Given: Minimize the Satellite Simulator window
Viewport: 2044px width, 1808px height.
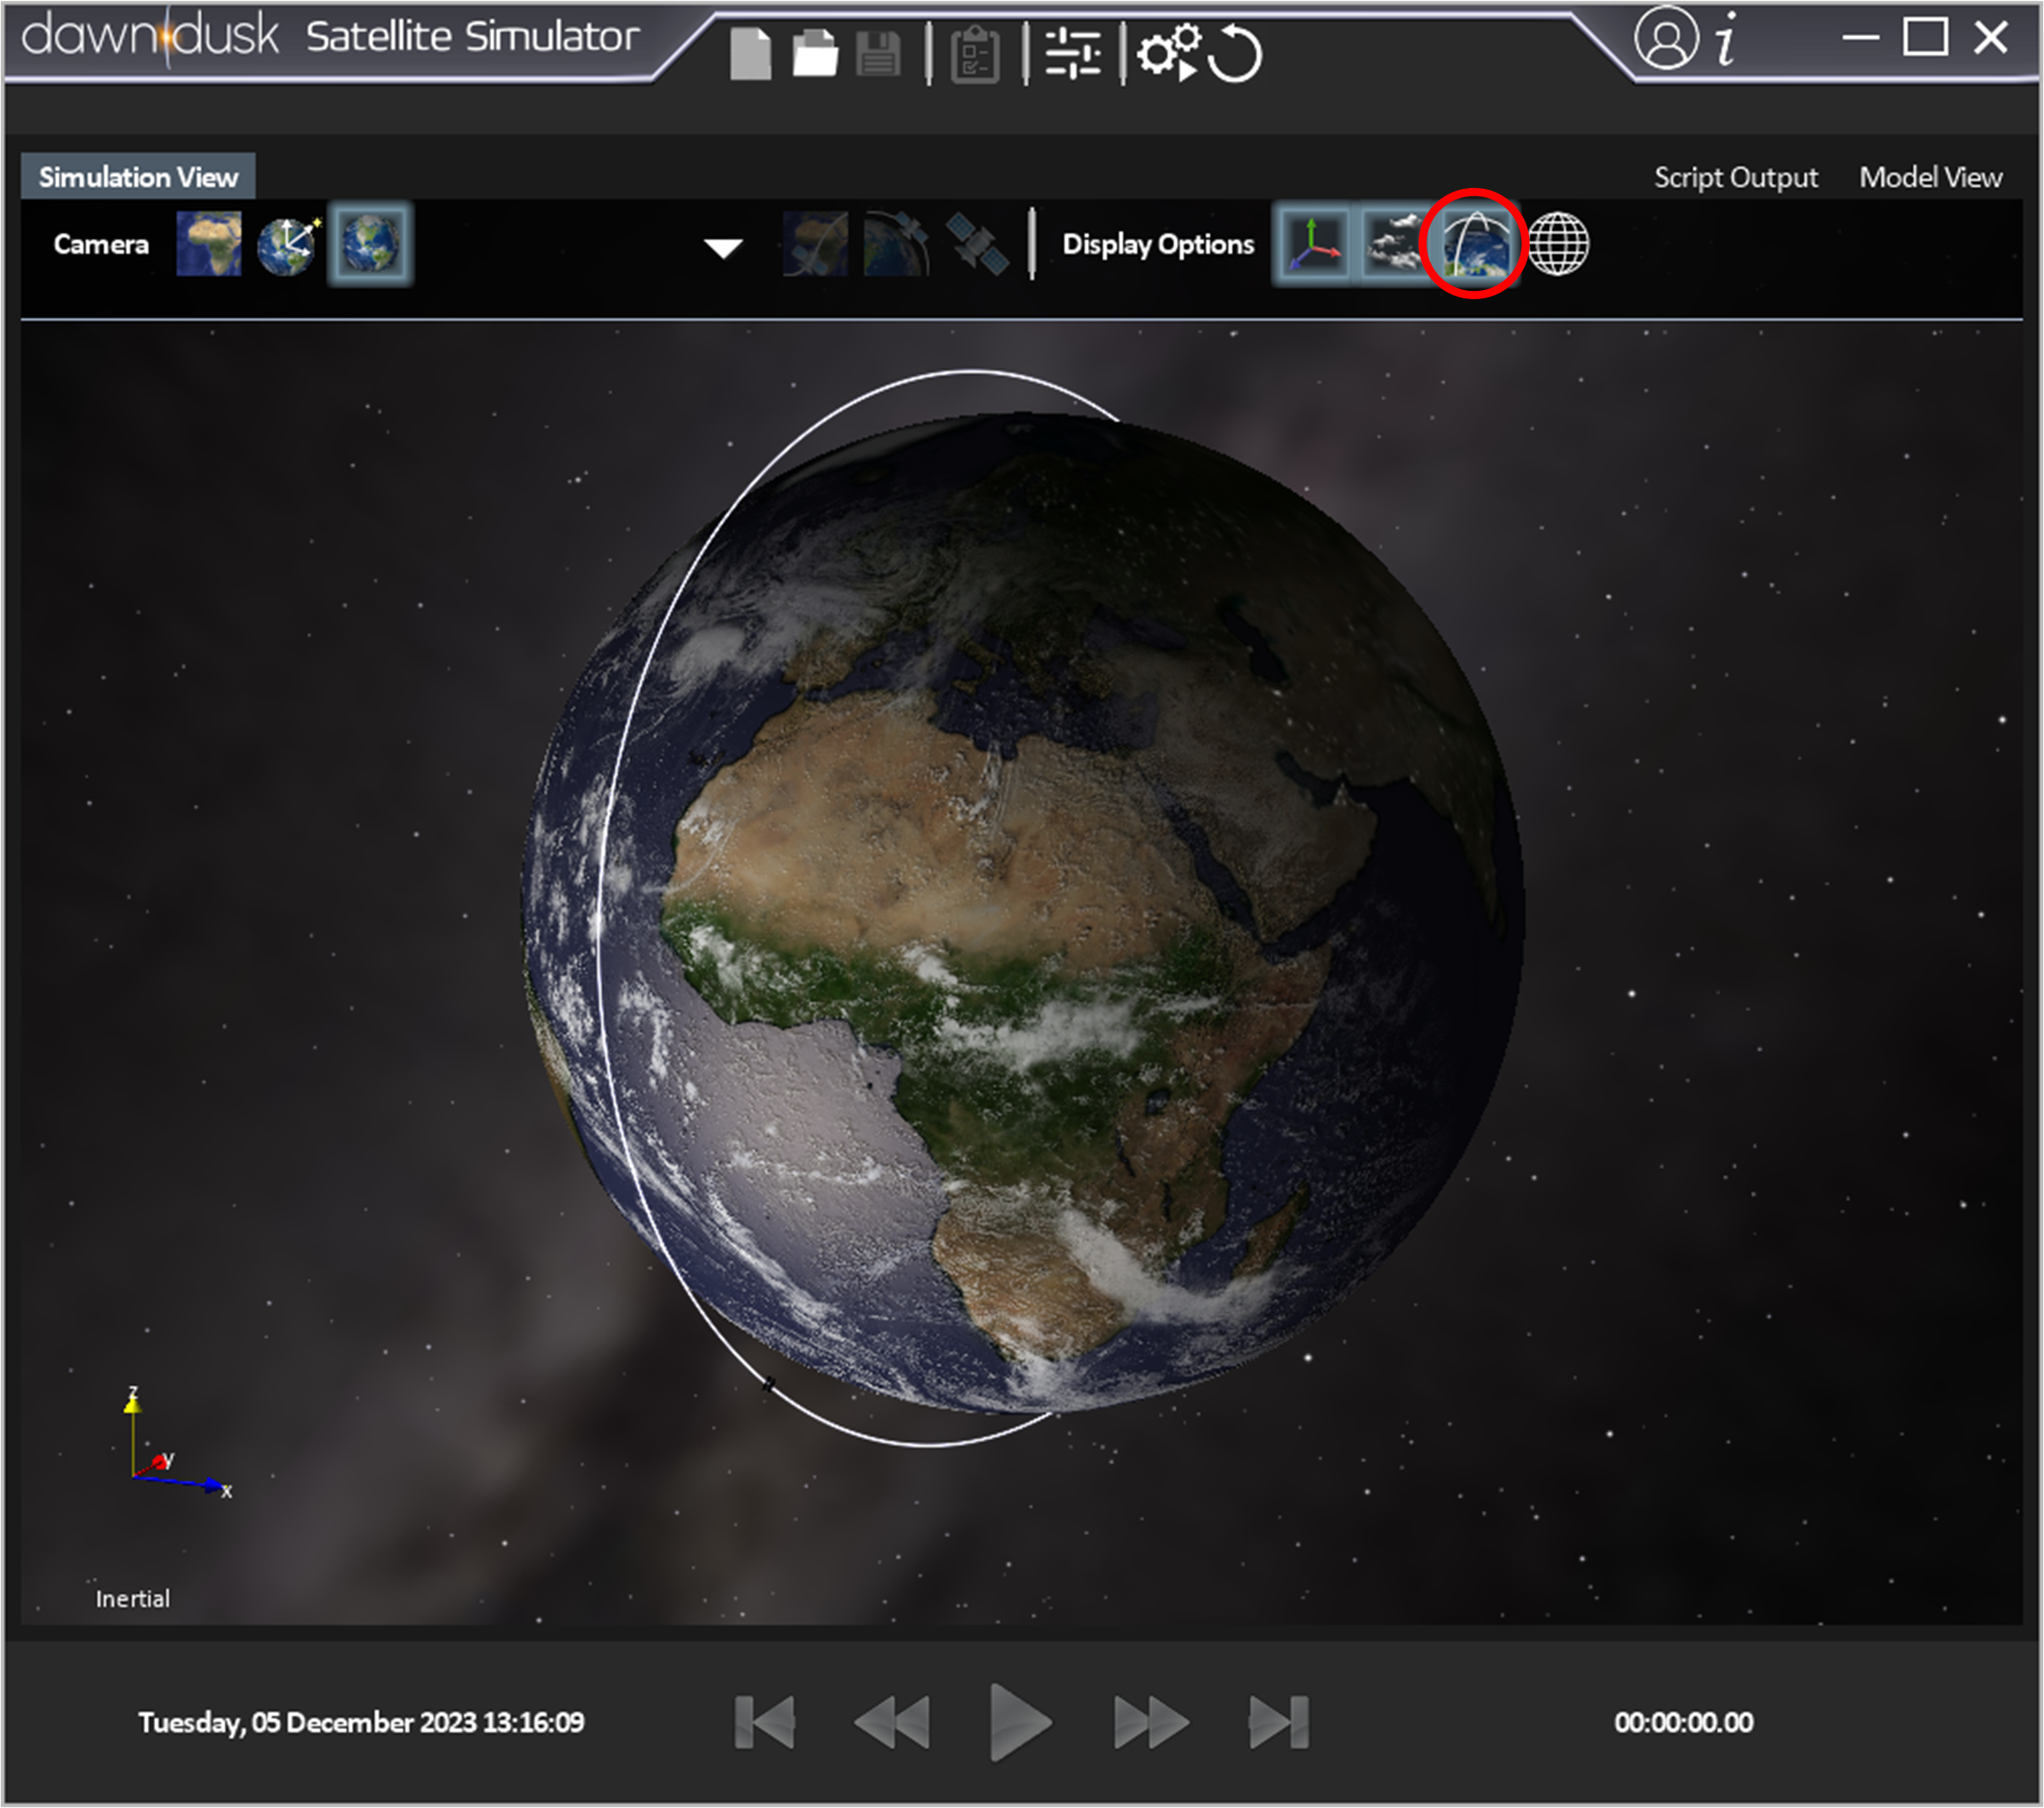Looking at the screenshot, I should tap(1861, 38).
